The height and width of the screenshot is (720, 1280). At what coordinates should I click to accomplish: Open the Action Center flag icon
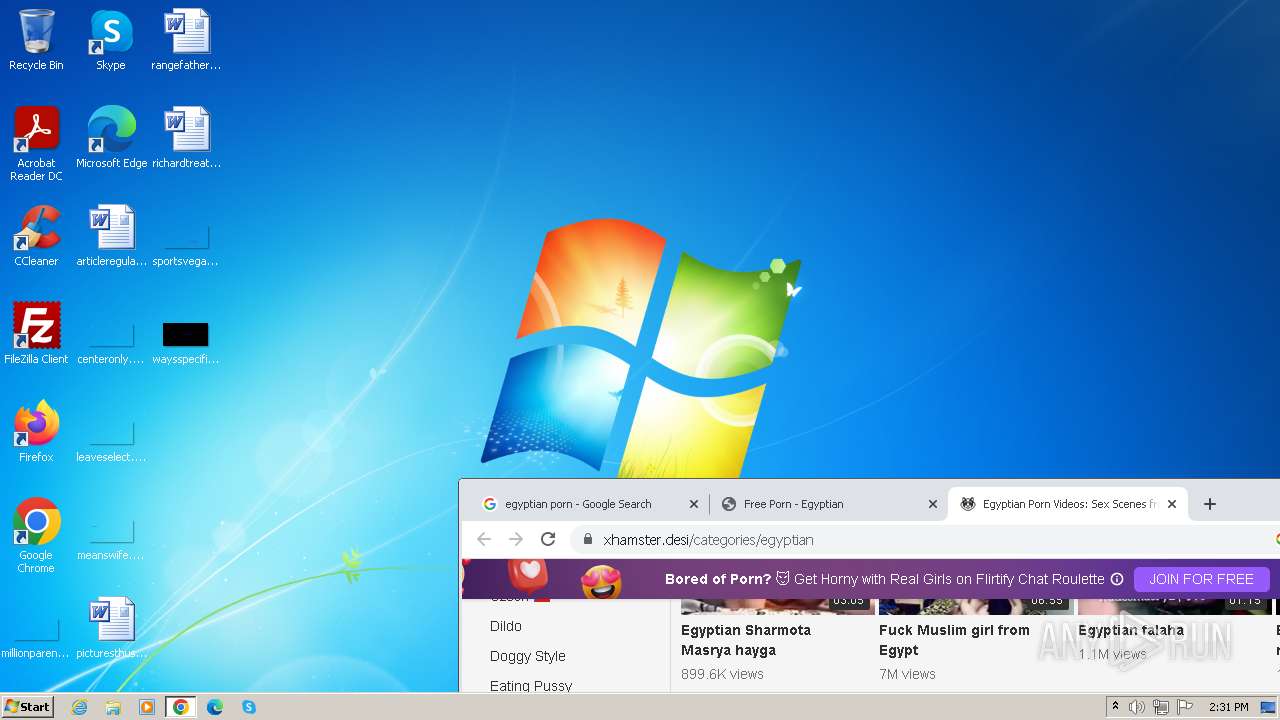[x=1185, y=707]
